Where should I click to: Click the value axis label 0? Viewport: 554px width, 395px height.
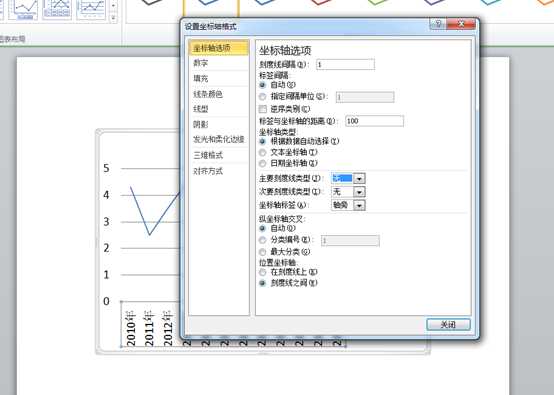point(106,301)
